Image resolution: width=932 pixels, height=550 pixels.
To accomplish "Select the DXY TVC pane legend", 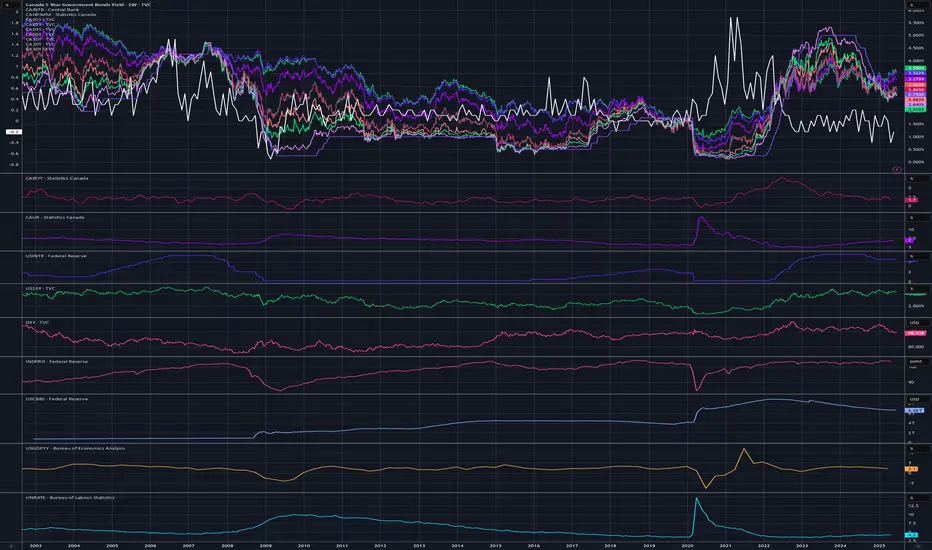I will point(37,322).
